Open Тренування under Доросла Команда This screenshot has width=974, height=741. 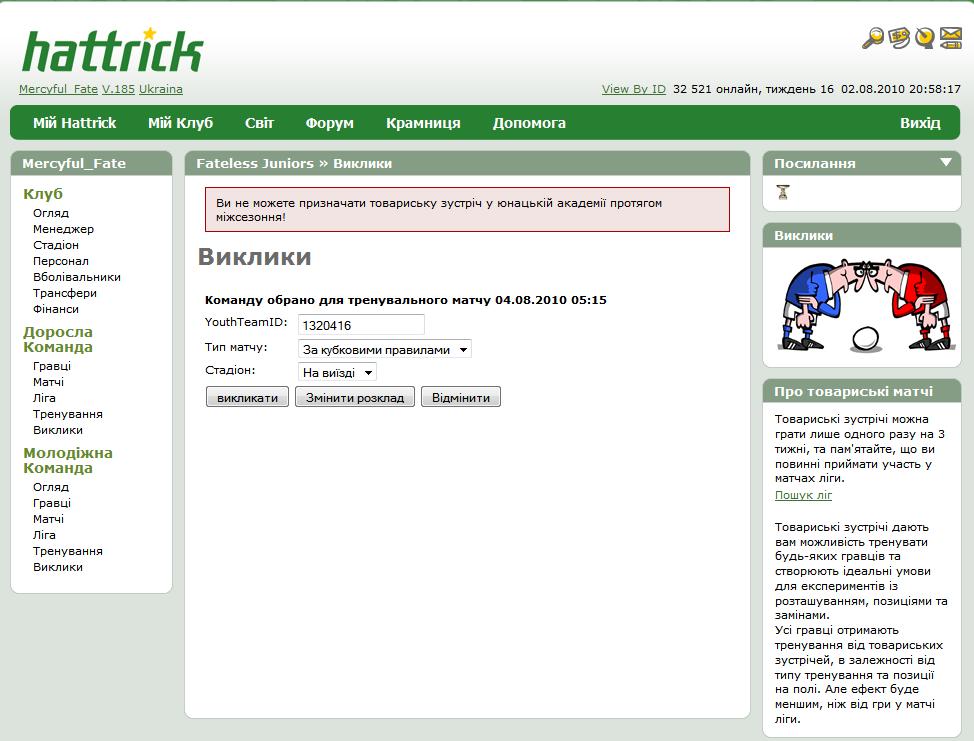(68, 414)
